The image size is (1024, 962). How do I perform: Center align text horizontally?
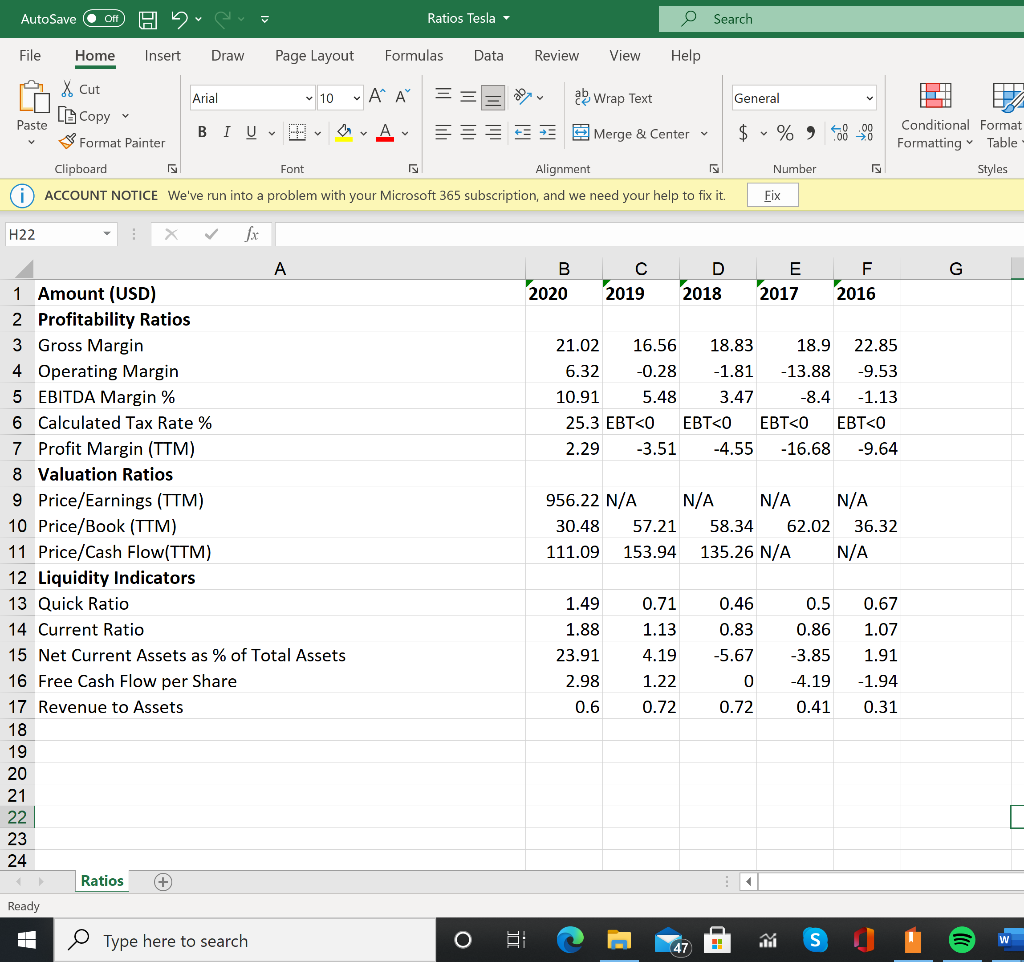(470, 133)
